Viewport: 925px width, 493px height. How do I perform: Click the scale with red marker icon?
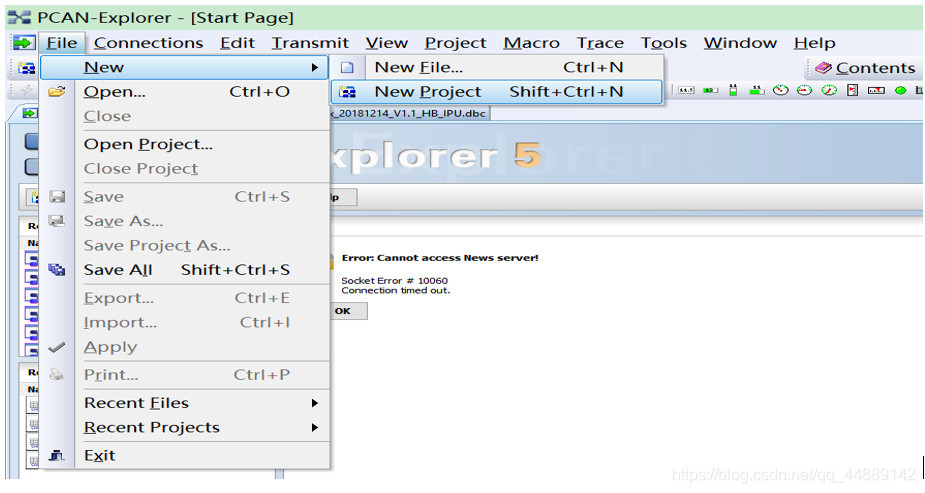click(876, 90)
